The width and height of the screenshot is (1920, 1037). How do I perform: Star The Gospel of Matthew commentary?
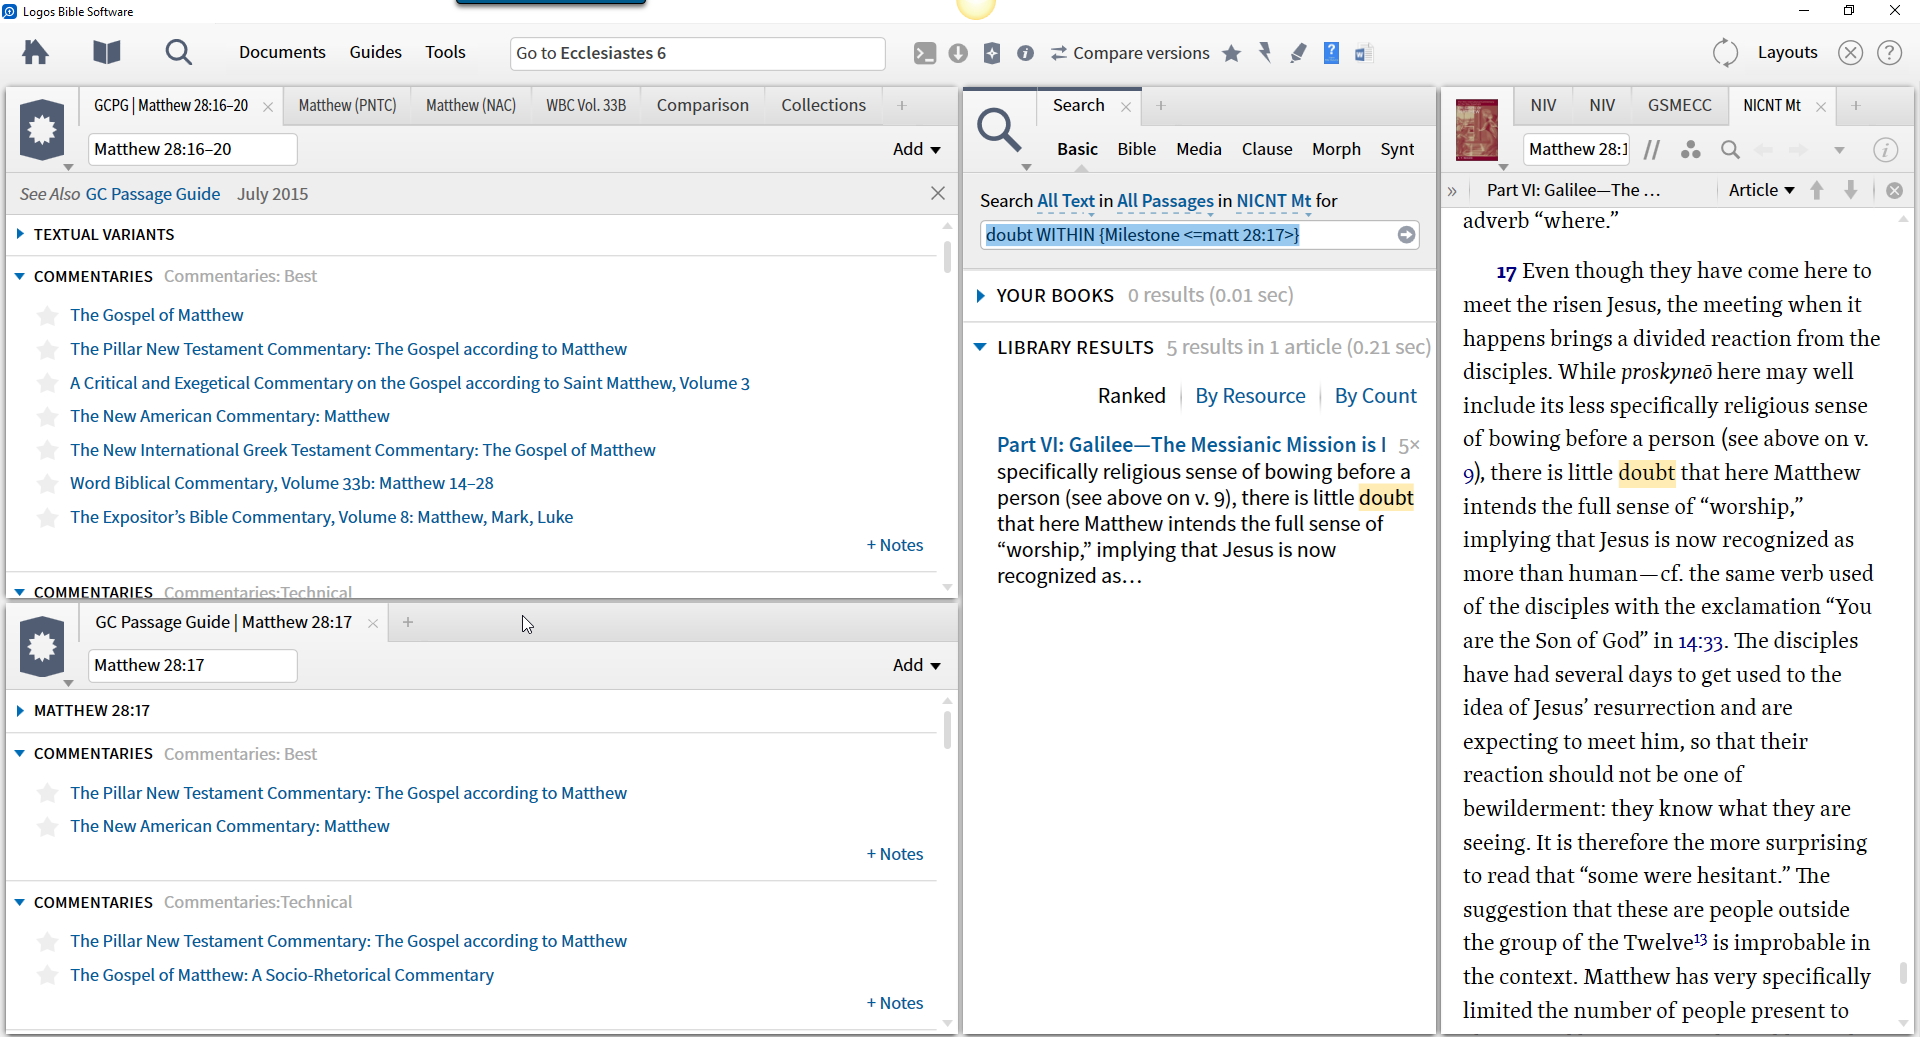(47, 316)
